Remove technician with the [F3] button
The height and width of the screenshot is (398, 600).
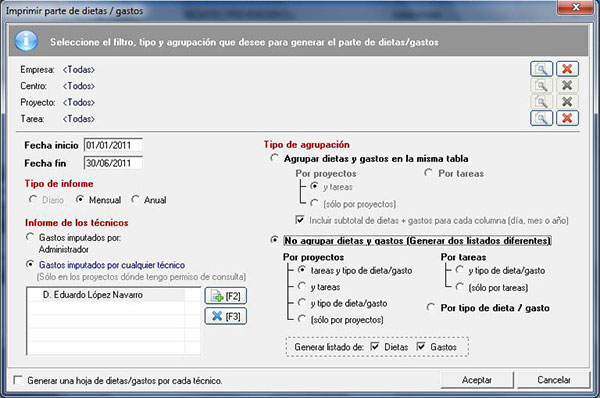pos(225,316)
